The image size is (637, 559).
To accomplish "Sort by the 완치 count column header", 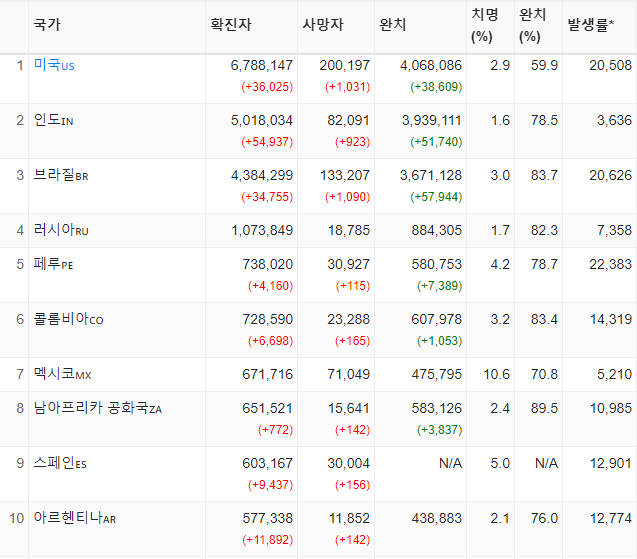I will pyautogui.click(x=392, y=25).
